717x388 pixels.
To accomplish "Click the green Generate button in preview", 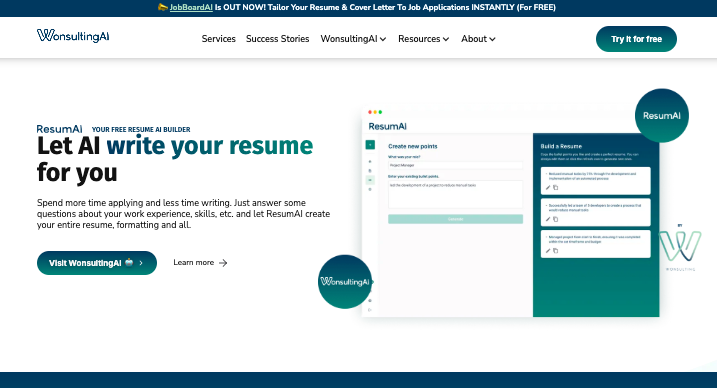I will [x=455, y=219].
